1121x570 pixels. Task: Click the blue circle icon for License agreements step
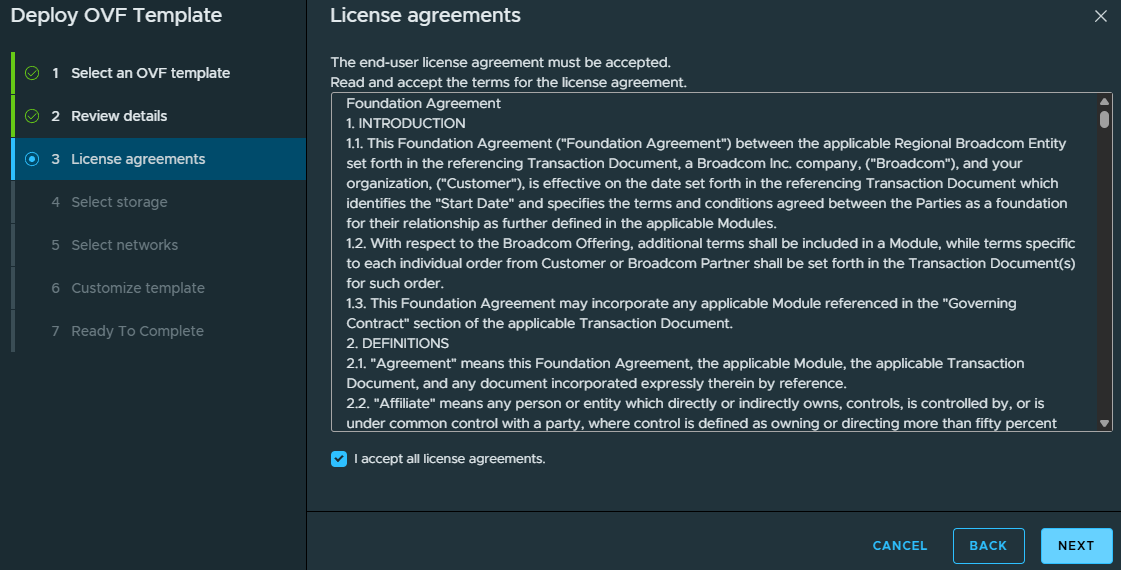pyautogui.click(x=32, y=159)
